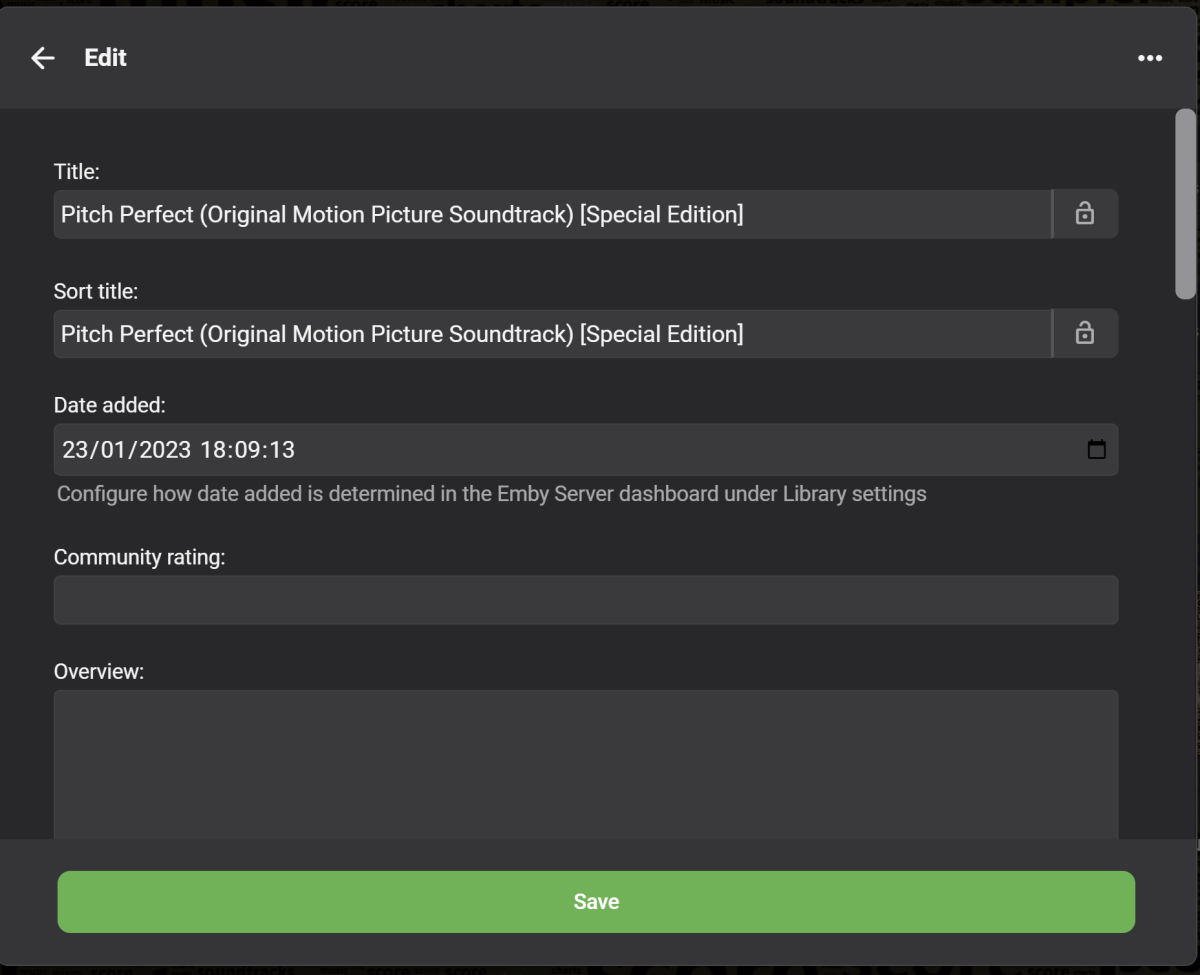The image size is (1200, 975).
Task: Toggle the lock on the Sort title field
Action: [1085, 334]
